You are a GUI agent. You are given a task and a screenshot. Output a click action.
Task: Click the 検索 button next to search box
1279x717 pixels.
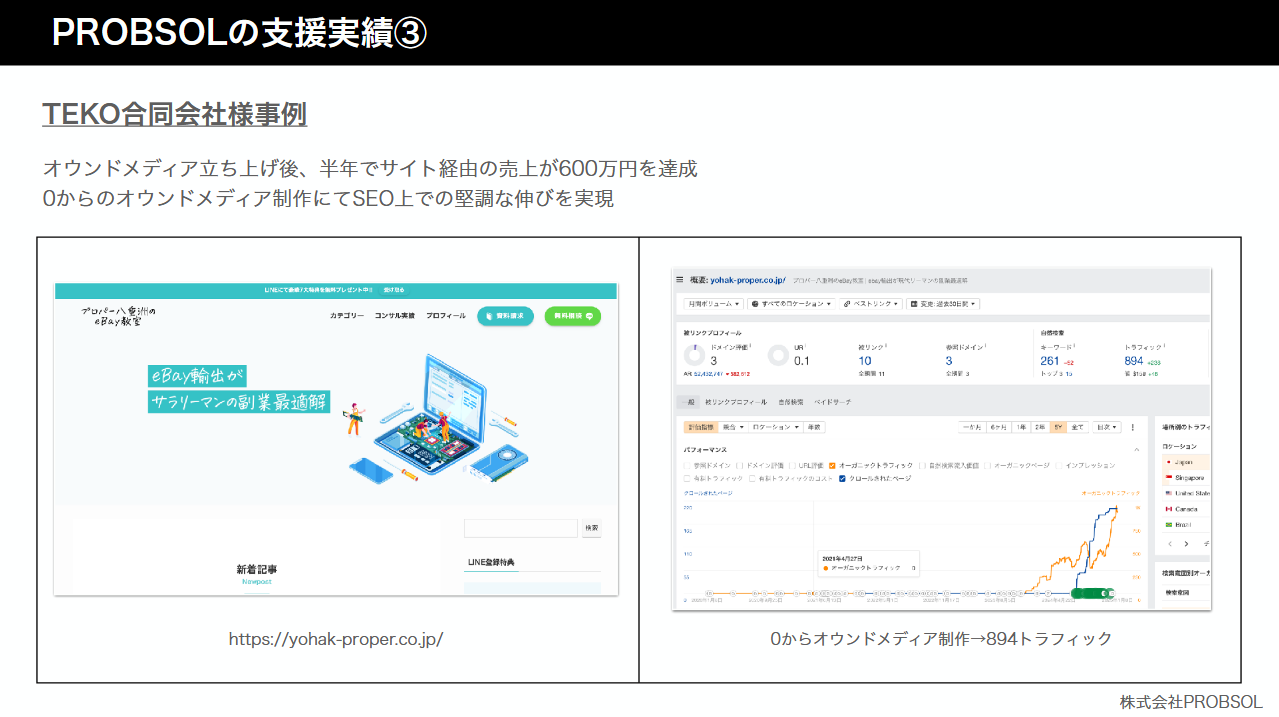591,528
